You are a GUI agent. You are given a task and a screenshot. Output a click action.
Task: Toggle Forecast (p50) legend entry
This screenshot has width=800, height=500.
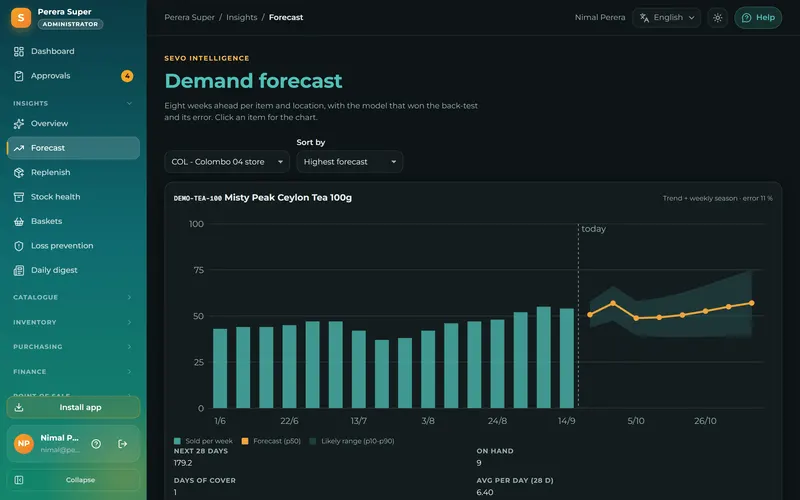tap(271, 441)
